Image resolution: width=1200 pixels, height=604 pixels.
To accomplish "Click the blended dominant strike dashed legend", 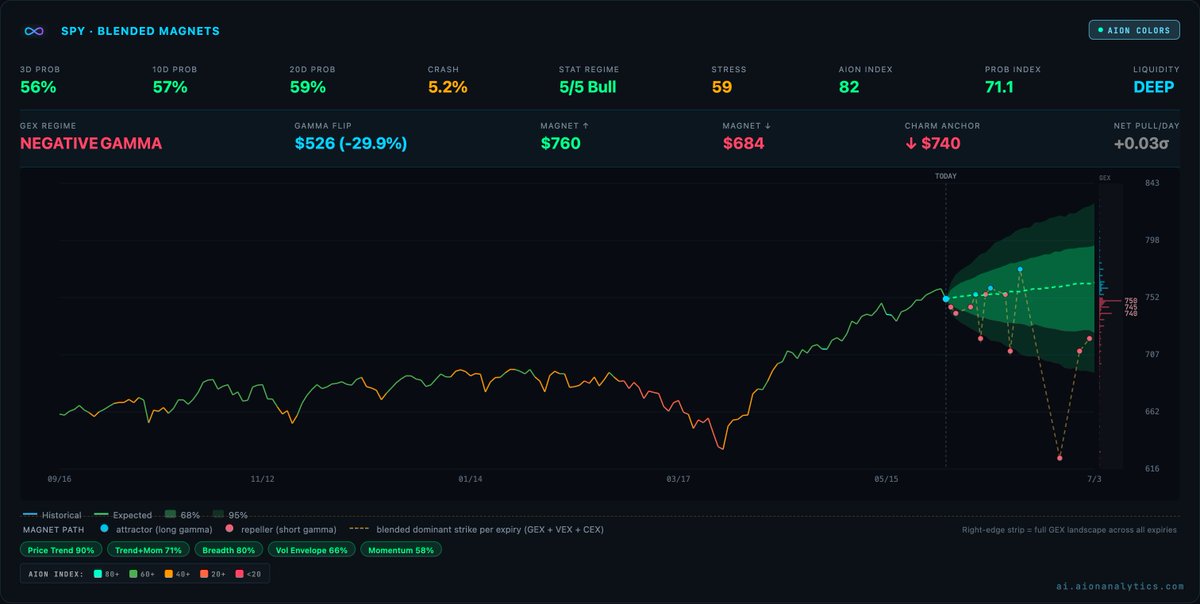I will coord(357,528).
